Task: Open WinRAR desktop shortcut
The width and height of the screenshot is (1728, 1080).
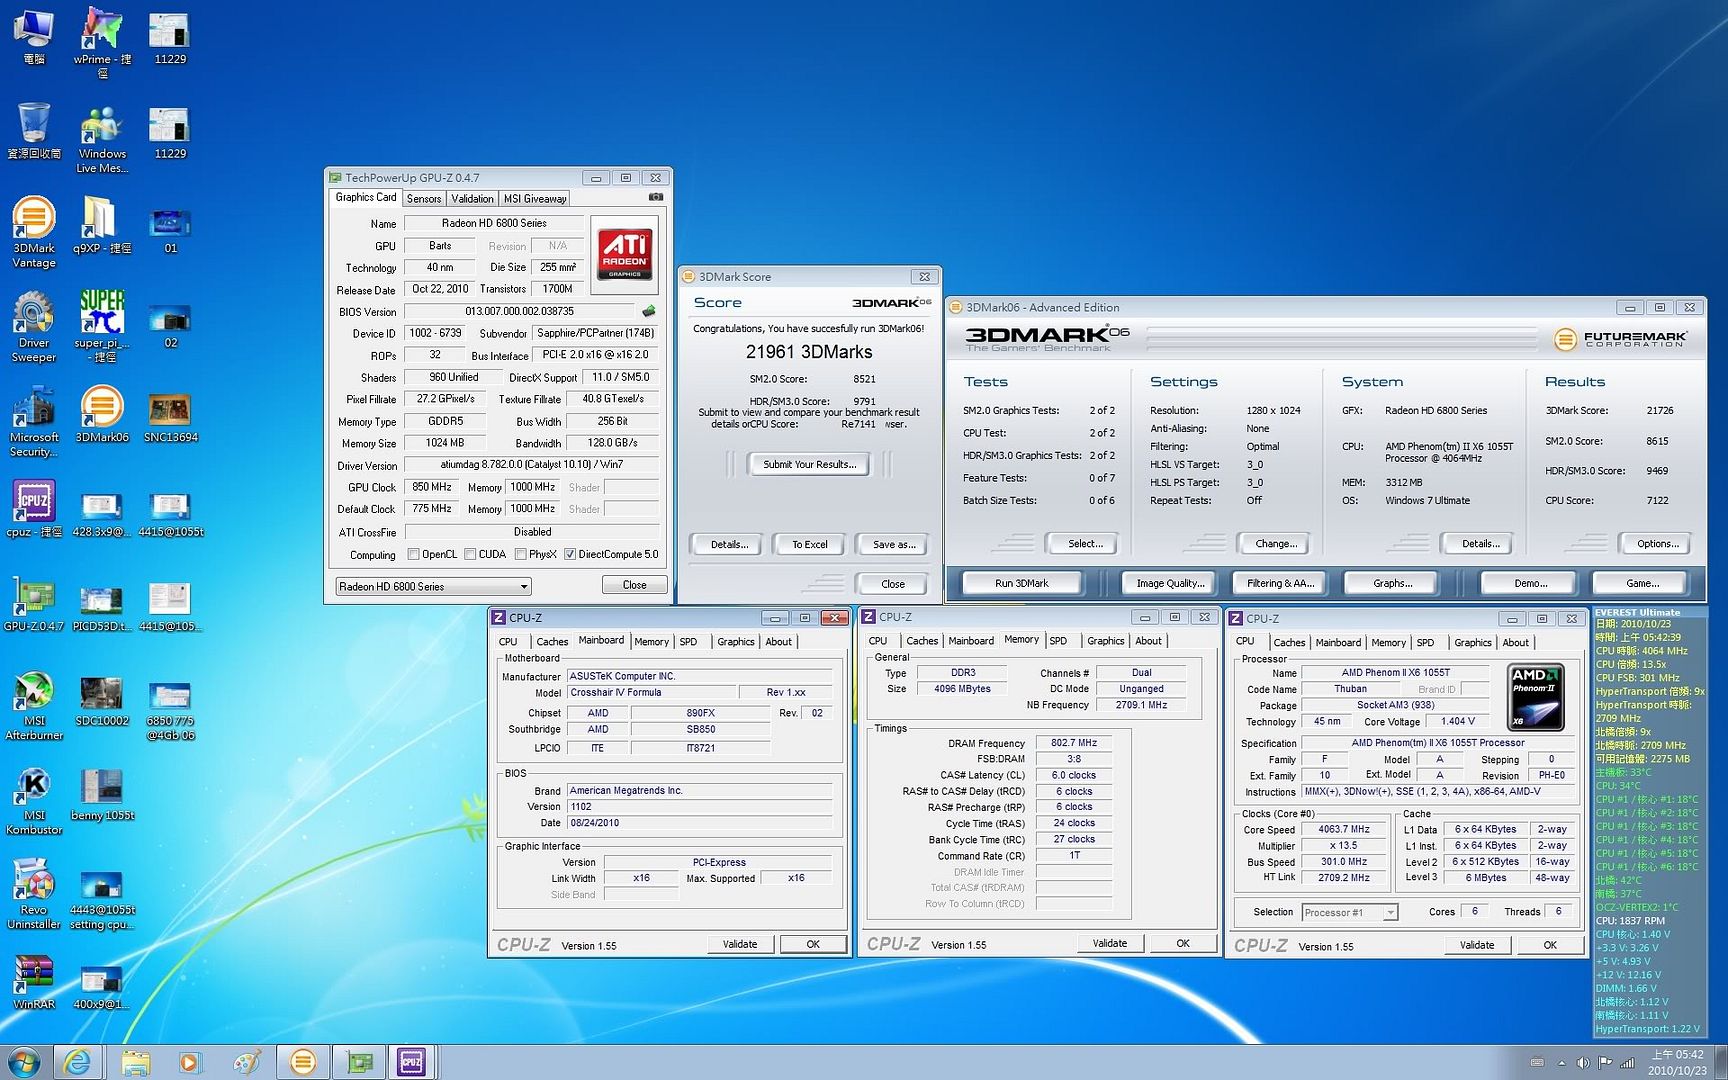Action: tap(34, 975)
